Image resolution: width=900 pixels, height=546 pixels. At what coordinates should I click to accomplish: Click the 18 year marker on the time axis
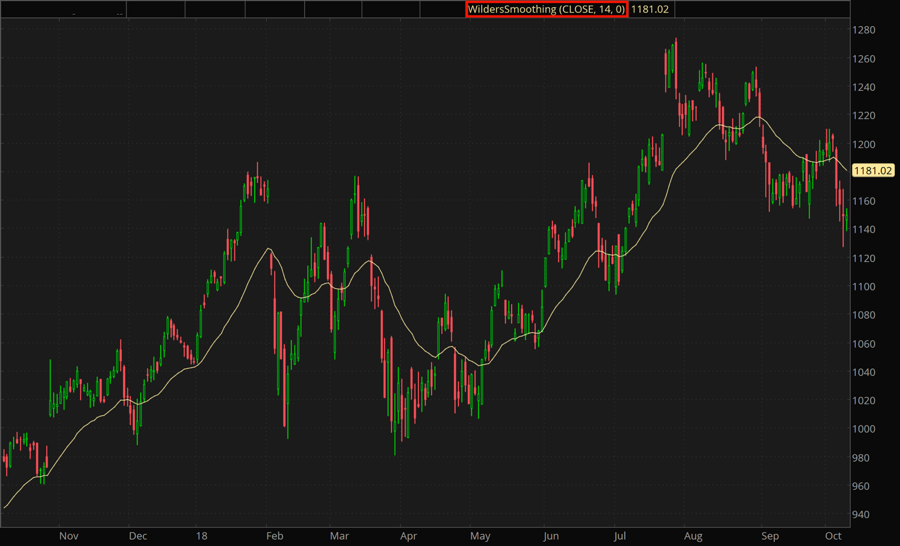[204, 535]
